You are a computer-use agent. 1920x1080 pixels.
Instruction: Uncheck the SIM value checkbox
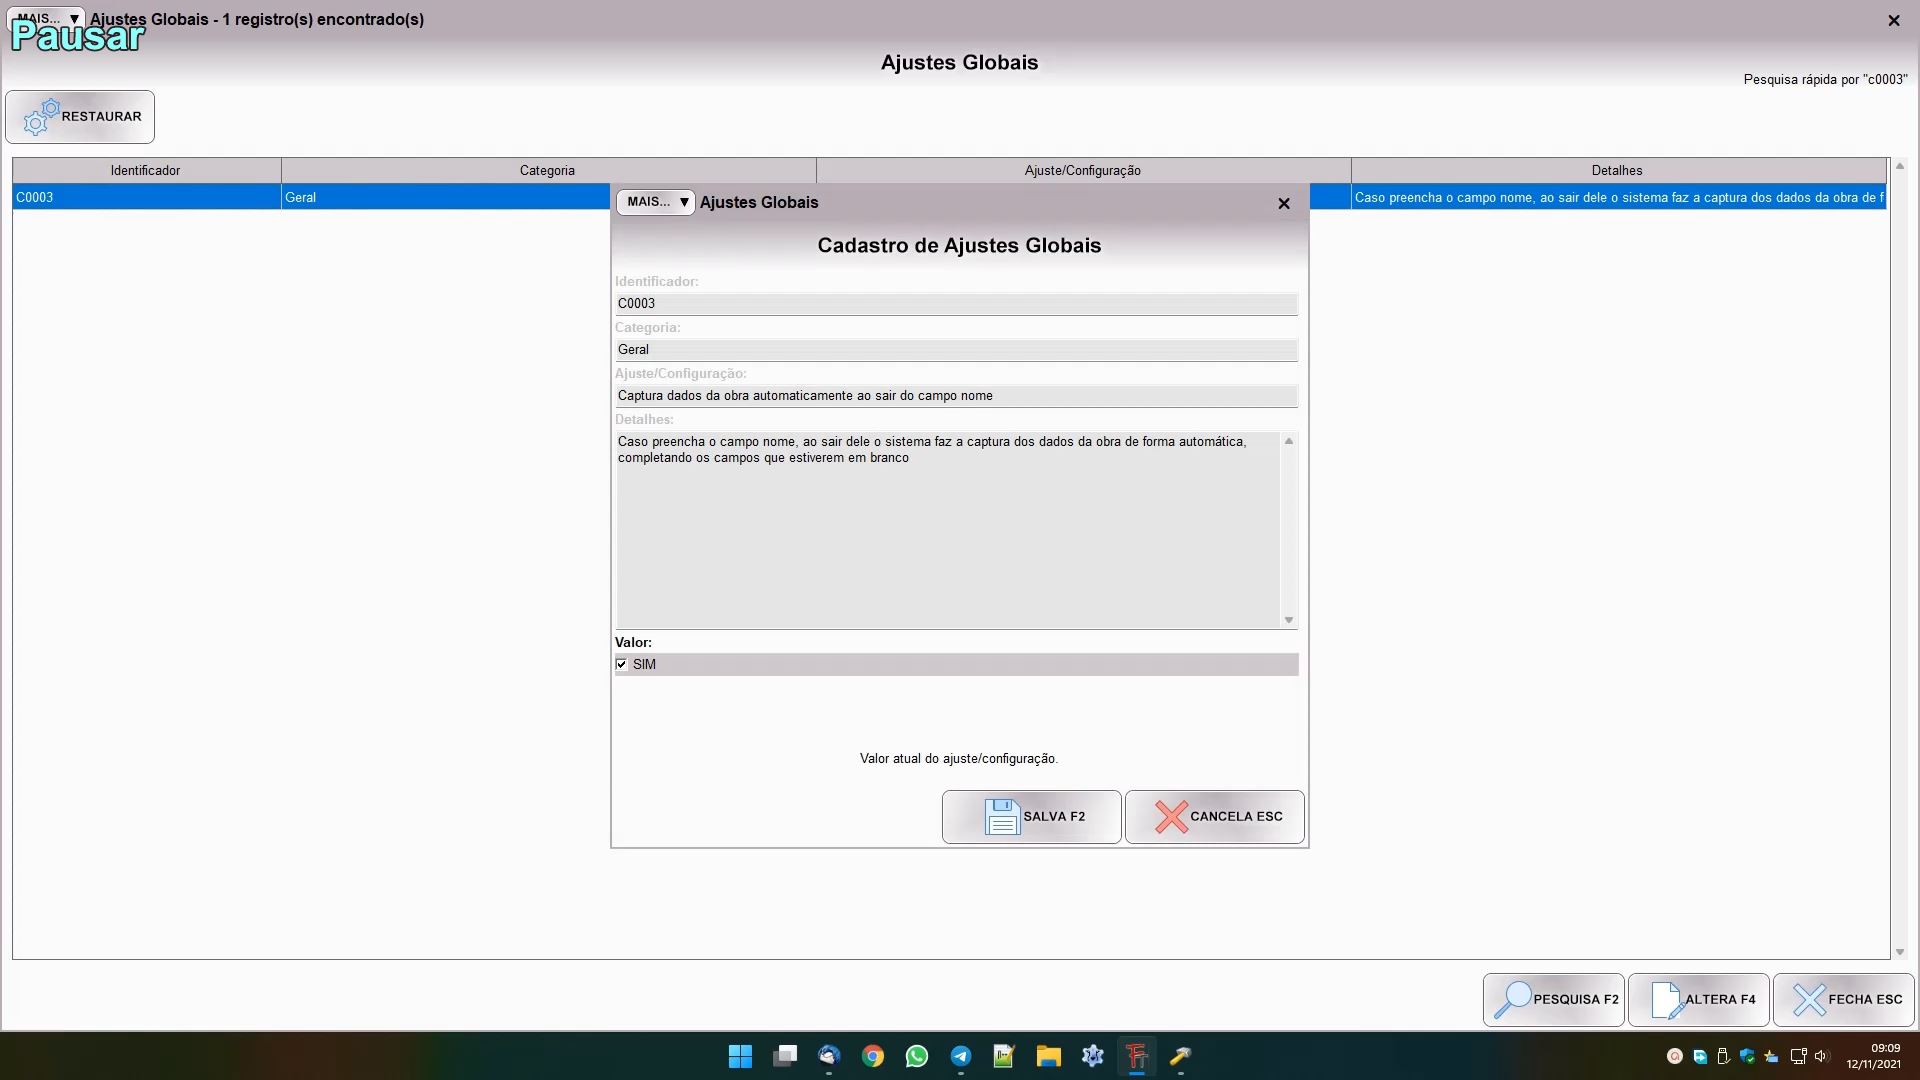622,664
